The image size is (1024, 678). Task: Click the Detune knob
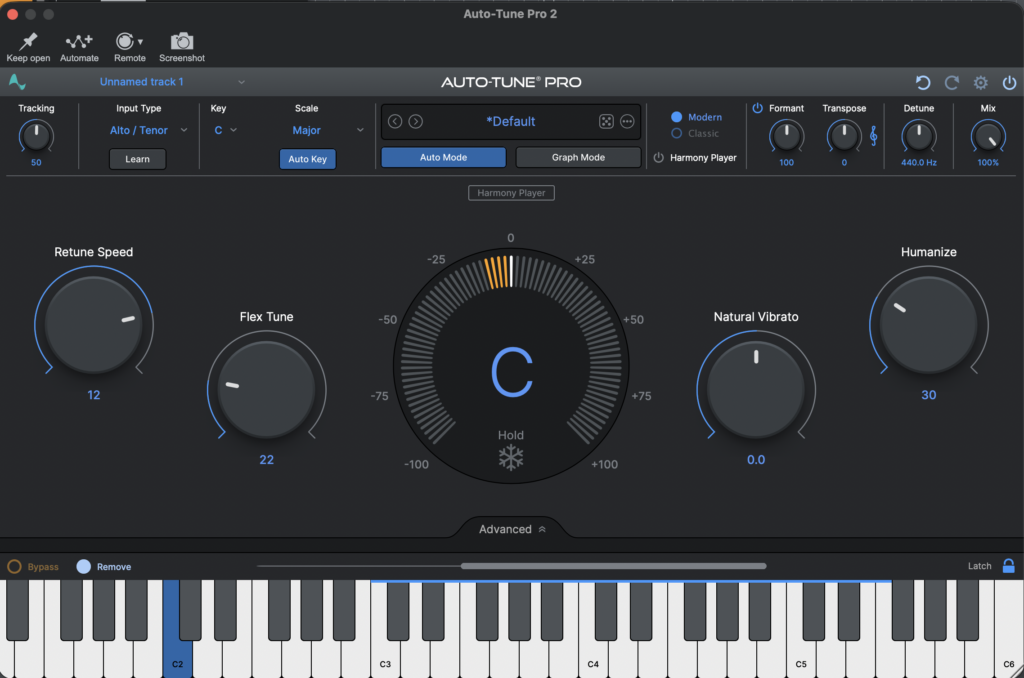[918, 137]
